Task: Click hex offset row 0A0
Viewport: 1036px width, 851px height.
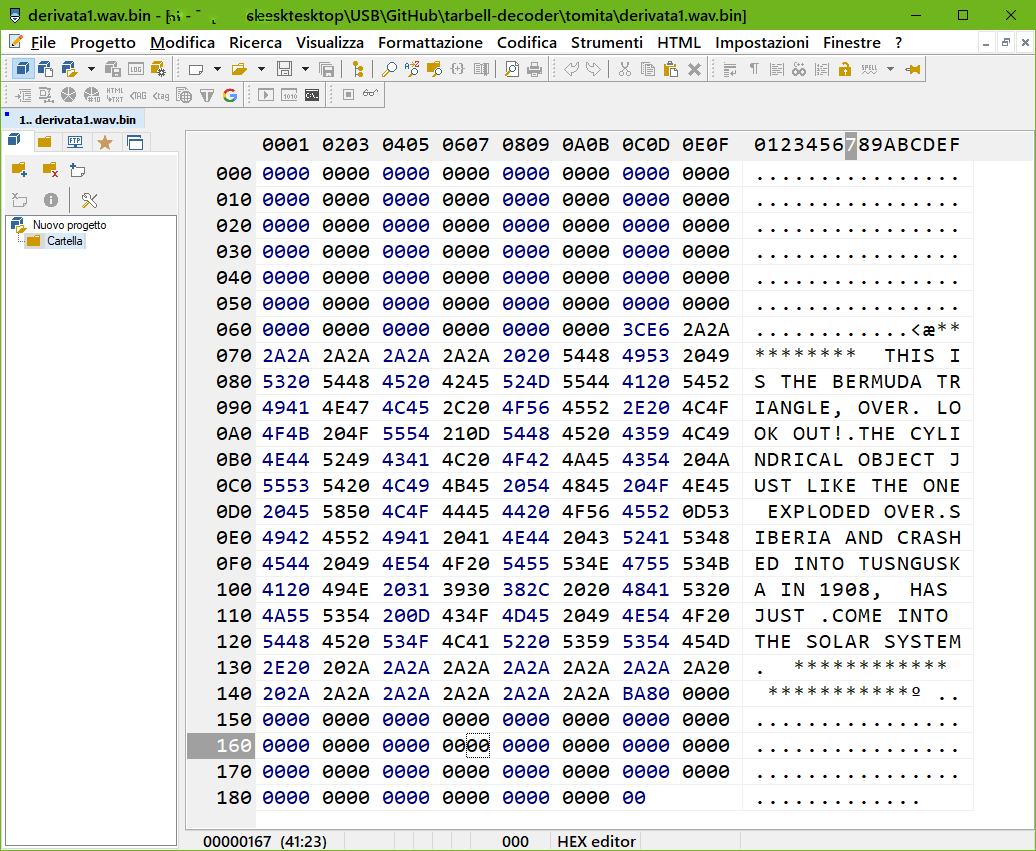Action: point(233,433)
